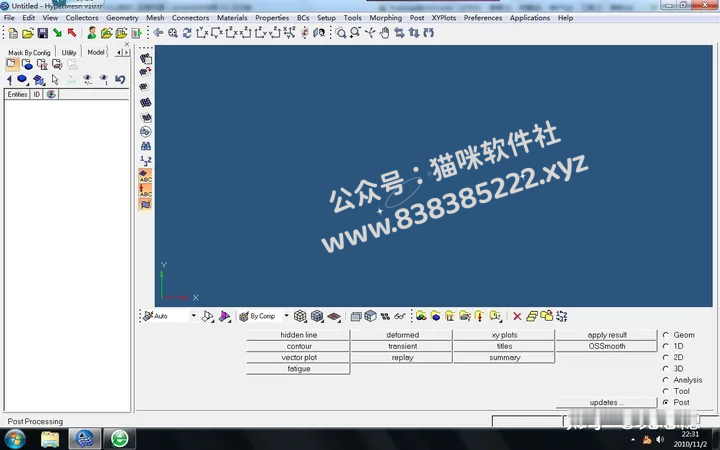Viewport: 720px width, 450px height.
Task: Open the Auto selection mode dropdown
Action: pos(193,316)
